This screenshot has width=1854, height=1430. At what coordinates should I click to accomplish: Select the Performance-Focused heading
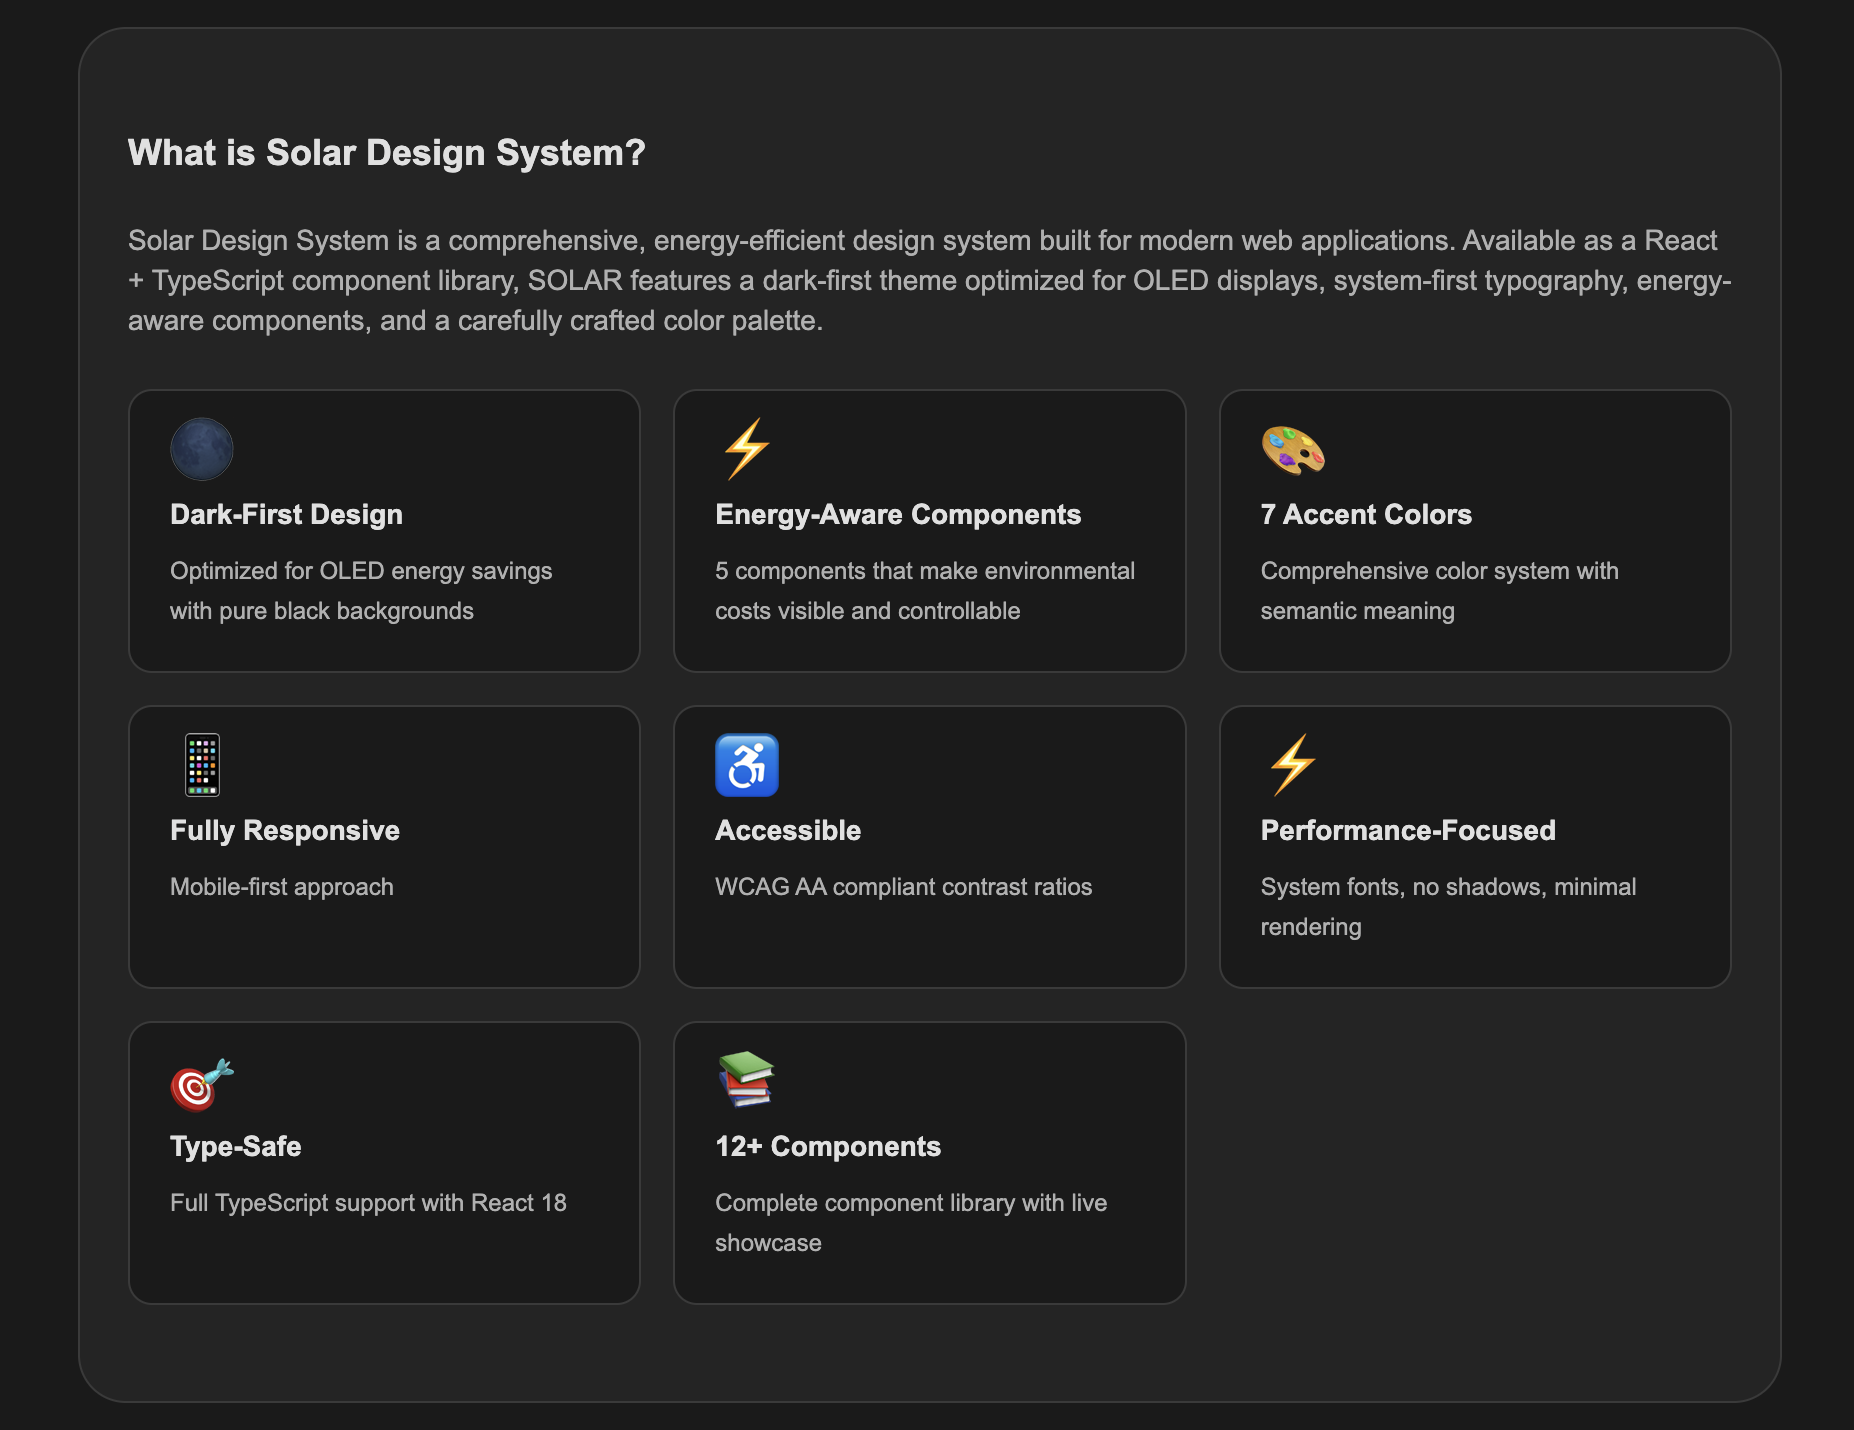(x=1408, y=830)
